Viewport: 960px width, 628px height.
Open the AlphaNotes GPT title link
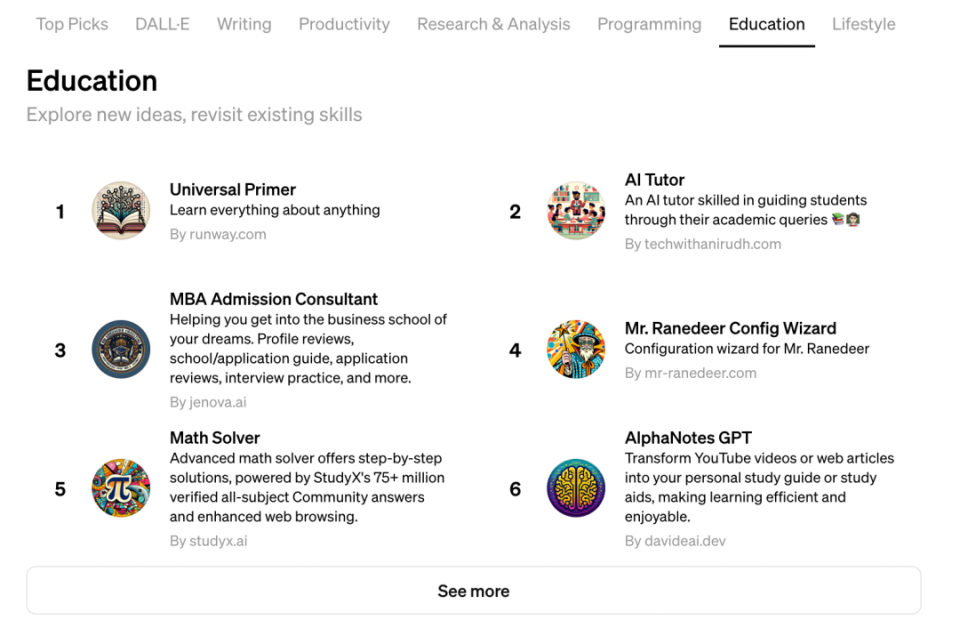[688, 438]
